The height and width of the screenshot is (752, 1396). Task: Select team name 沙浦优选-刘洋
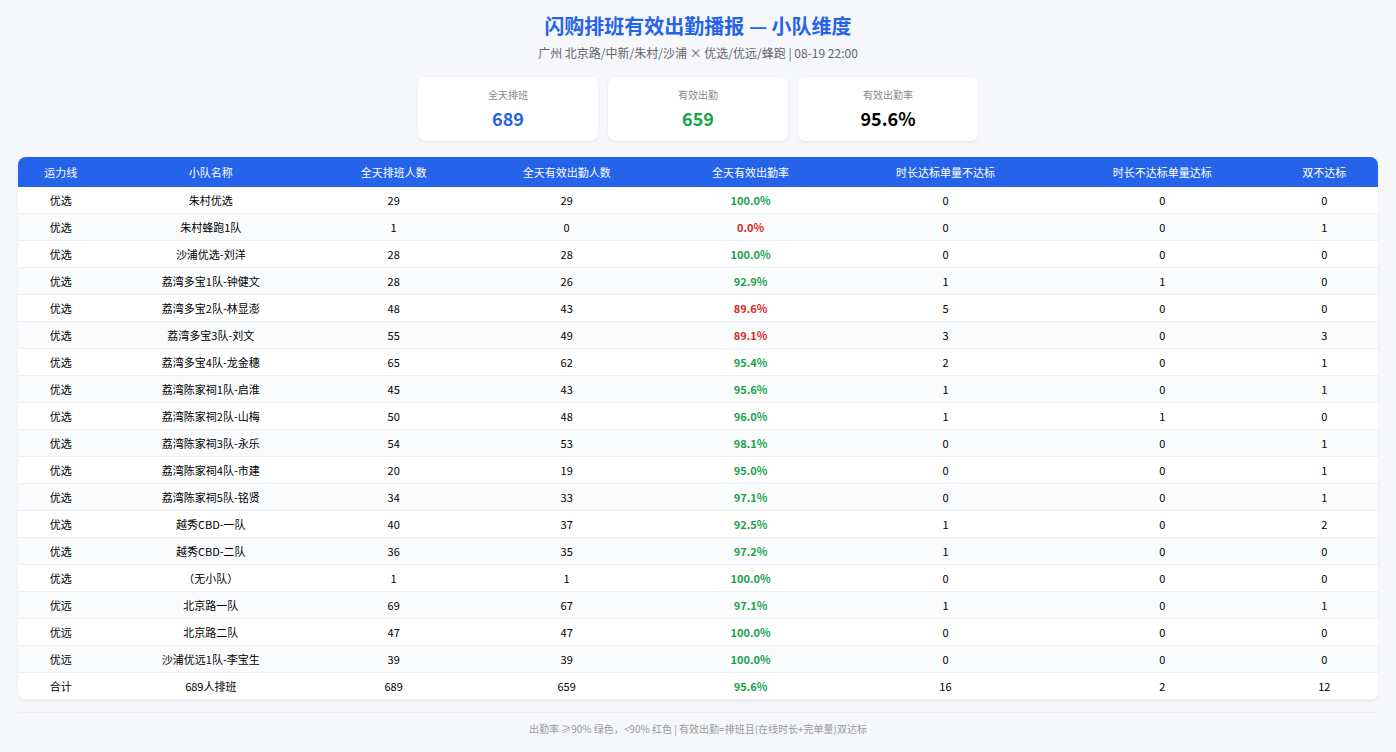pyautogui.click(x=211, y=255)
